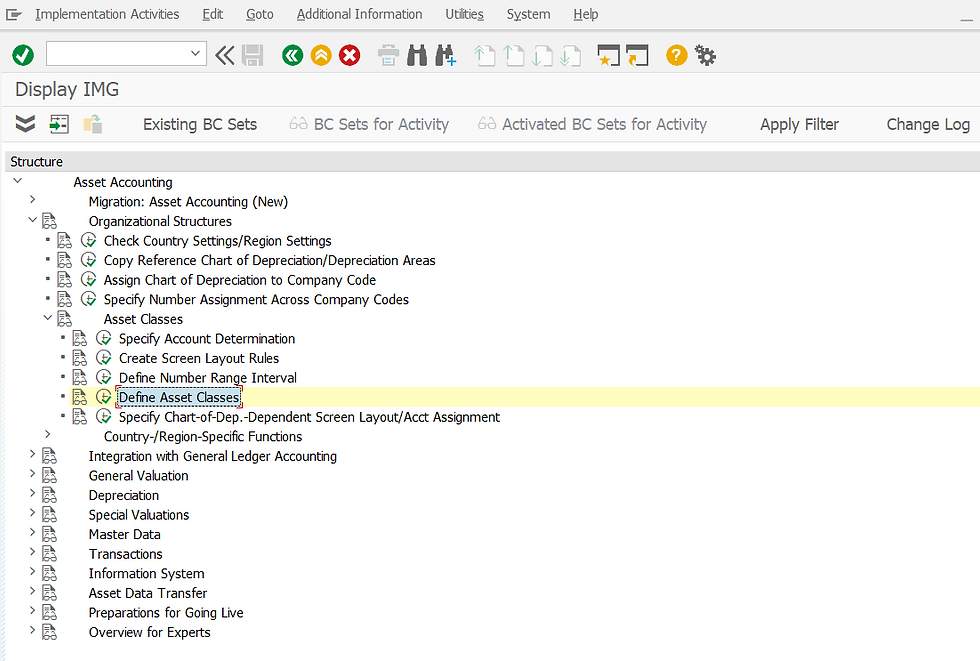Click the Create New Session icon
The width and height of the screenshot is (980, 661).
(x=609, y=56)
